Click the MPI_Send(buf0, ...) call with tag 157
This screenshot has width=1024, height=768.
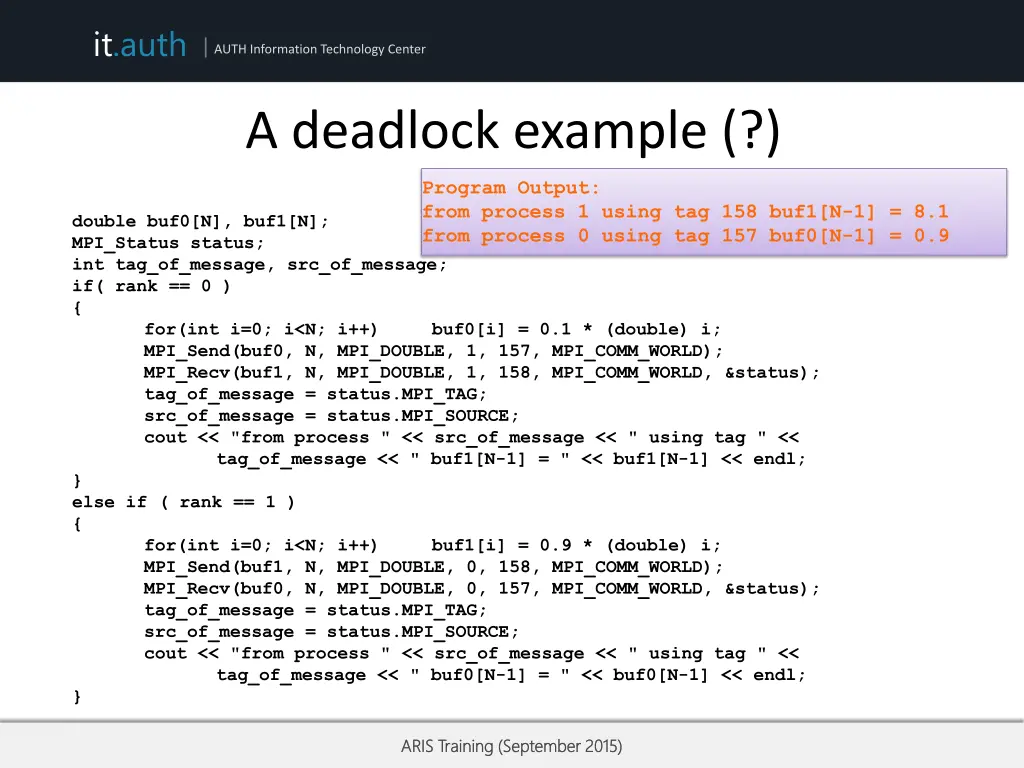[433, 351]
